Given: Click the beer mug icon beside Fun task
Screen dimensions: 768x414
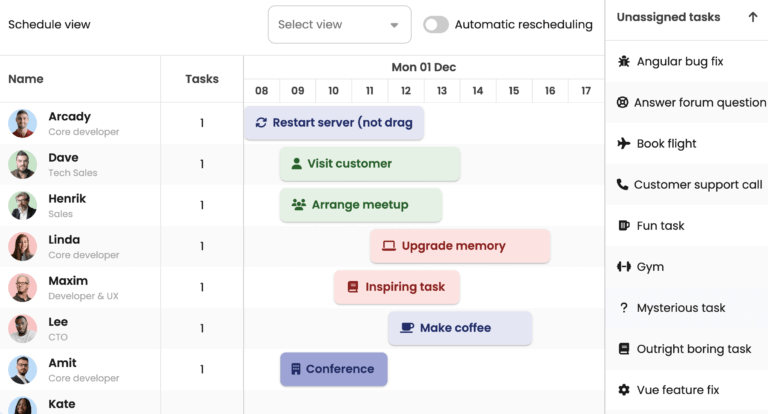Looking at the screenshot, I should pos(624,226).
